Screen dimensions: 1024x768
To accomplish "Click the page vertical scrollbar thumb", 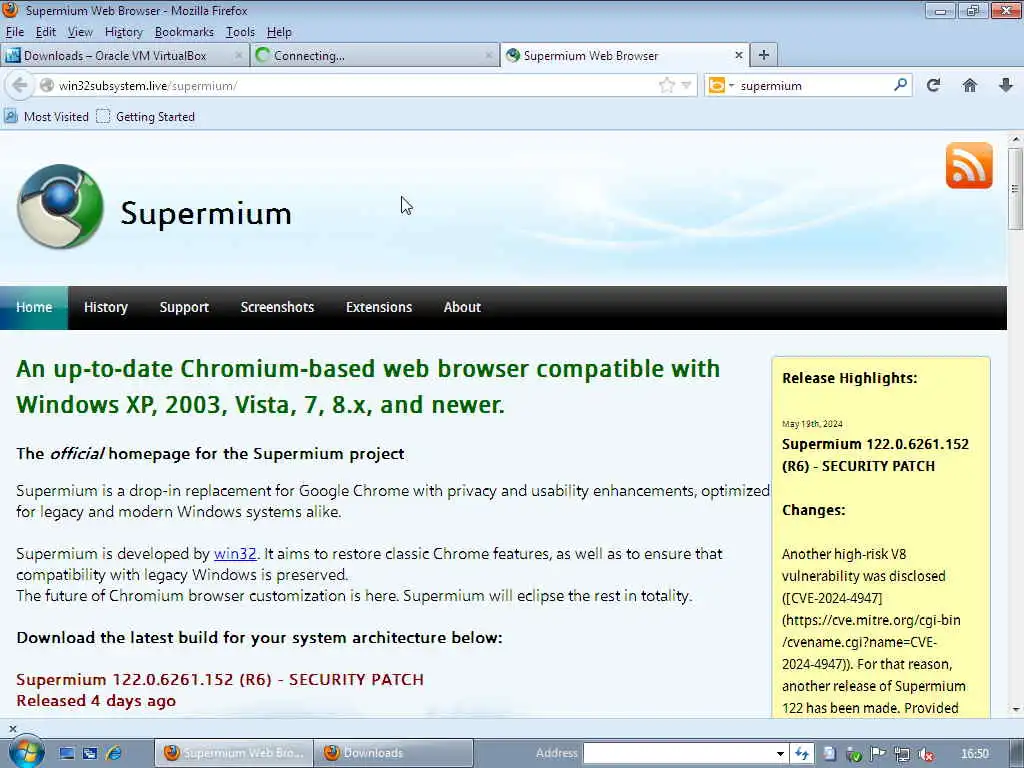I will coord(1015,189).
